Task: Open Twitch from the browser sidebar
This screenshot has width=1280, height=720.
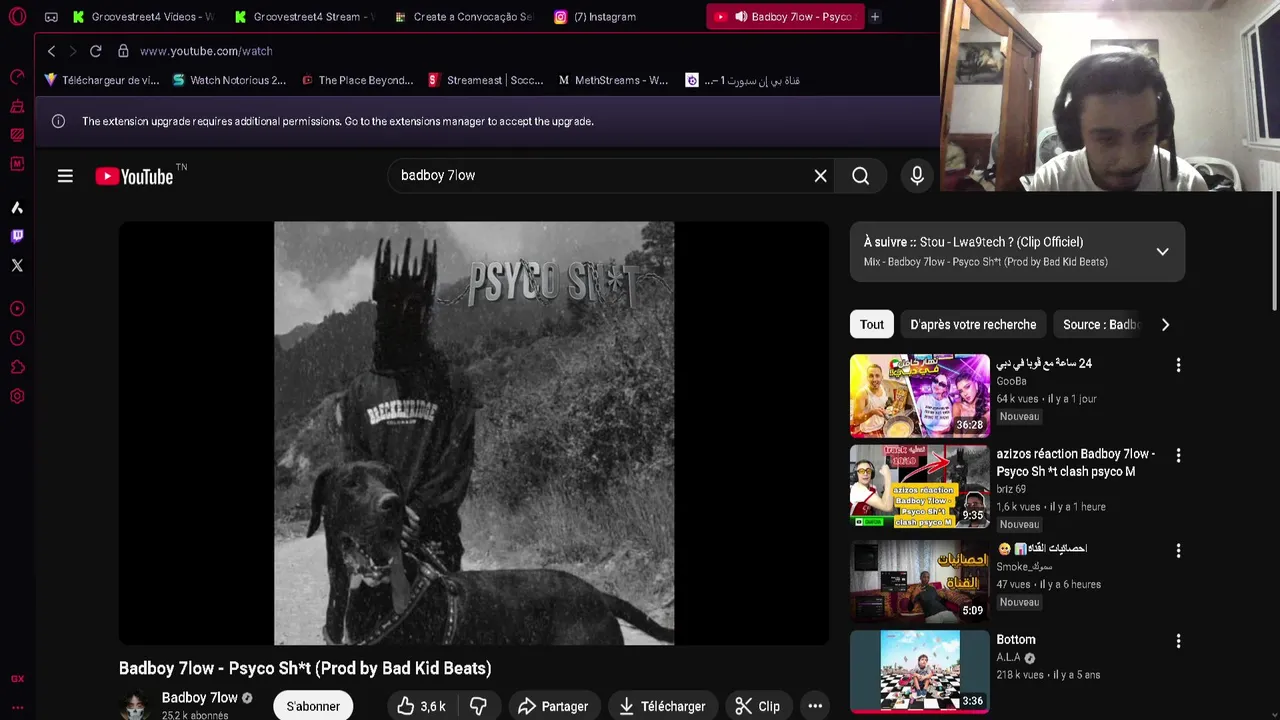Action: (17, 236)
